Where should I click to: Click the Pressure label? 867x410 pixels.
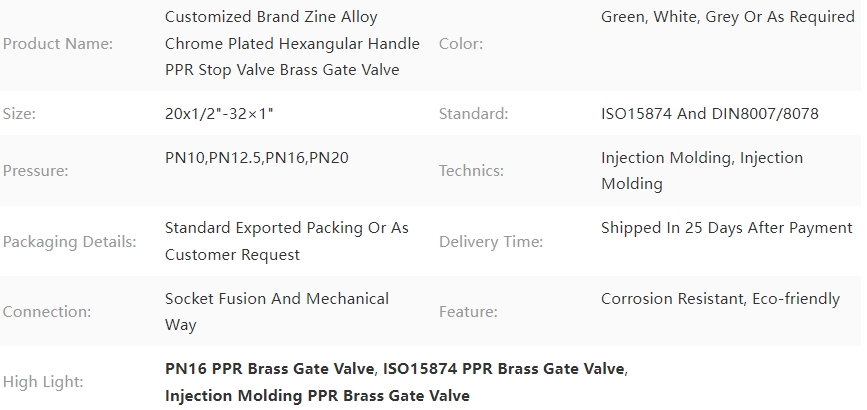pyautogui.click(x=35, y=170)
